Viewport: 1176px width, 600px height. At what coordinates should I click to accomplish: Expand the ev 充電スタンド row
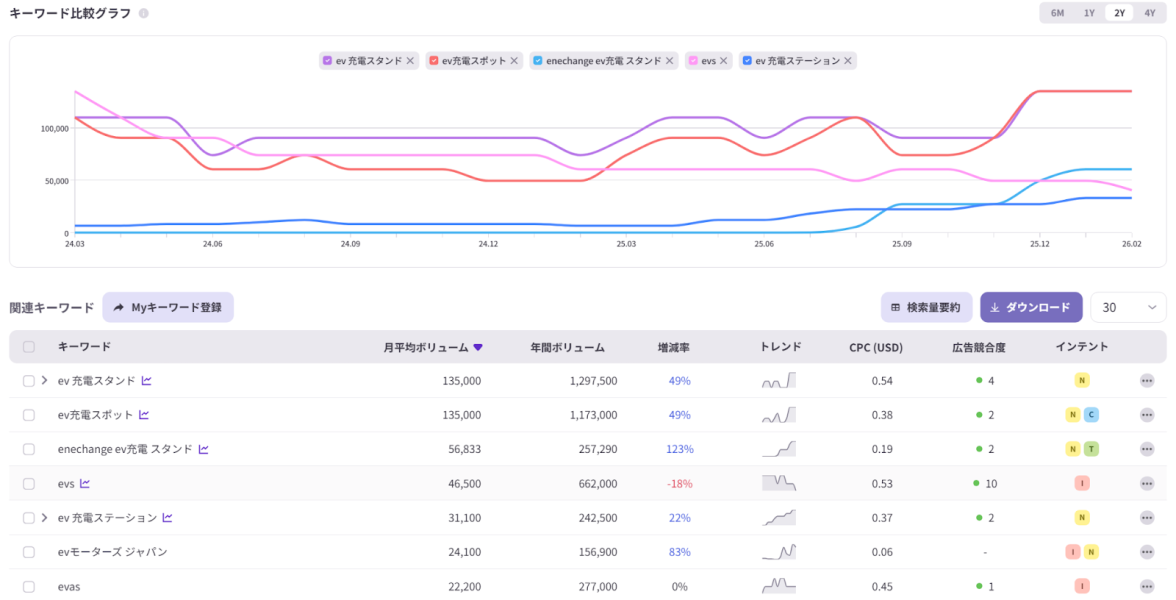coord(44,381)
